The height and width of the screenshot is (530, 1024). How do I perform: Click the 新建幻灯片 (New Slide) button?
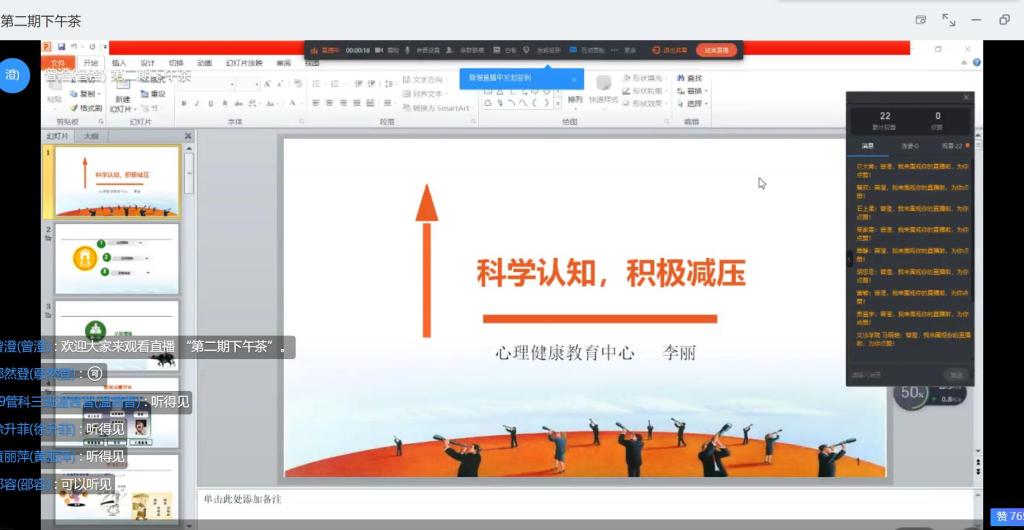click(123, 98)
